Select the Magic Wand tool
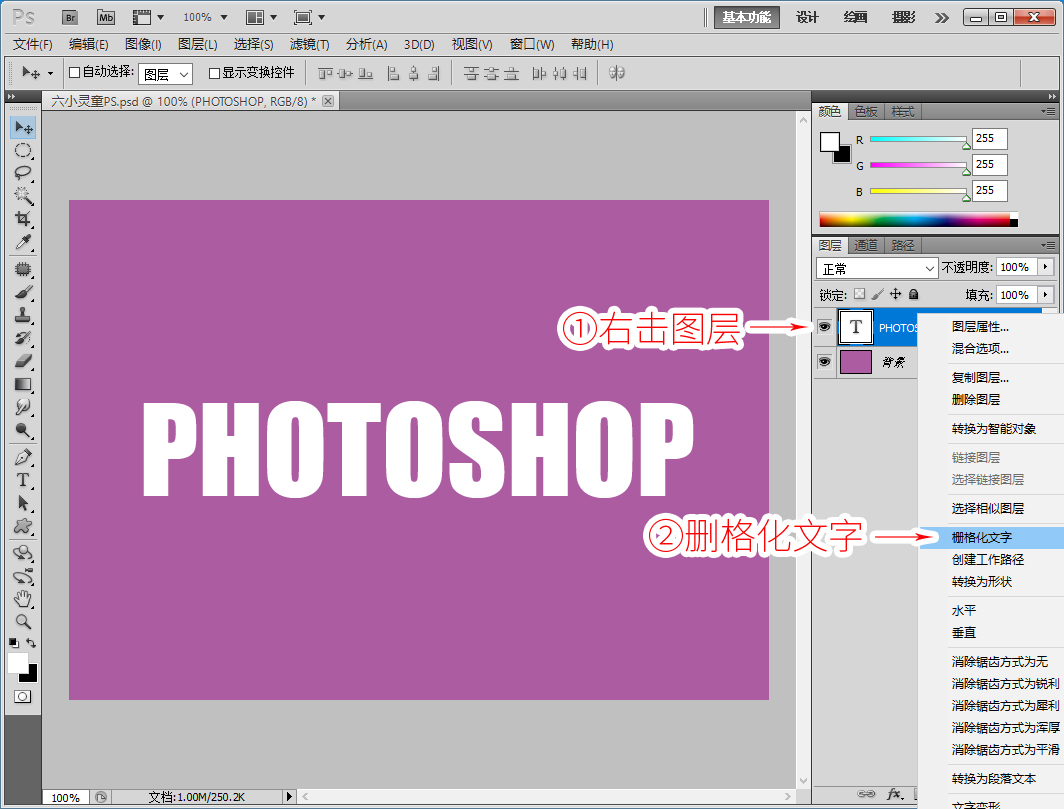The image size is (1064, 809). pyautogui.click(x=23, y=195)
